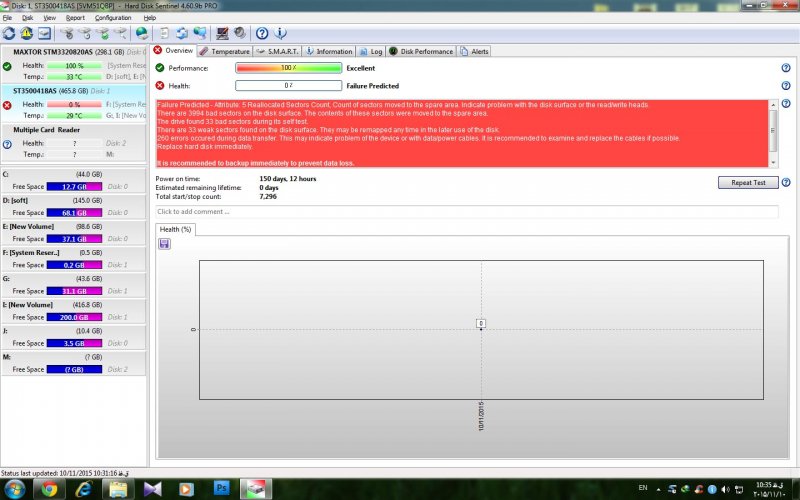Open Photoshop from the taskbar
This screenshot has width=800, height=500.
(221, 489)
